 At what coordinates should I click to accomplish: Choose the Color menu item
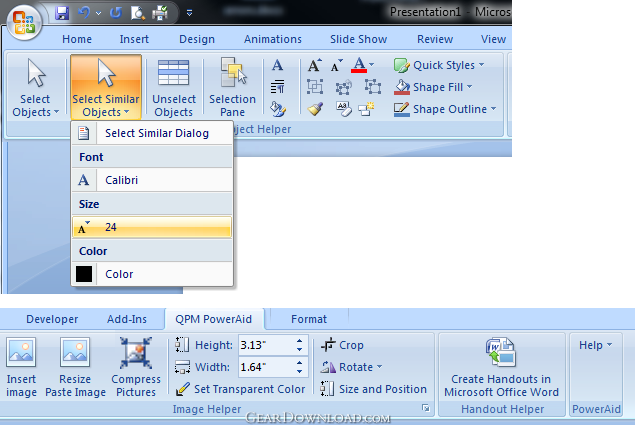152,274
